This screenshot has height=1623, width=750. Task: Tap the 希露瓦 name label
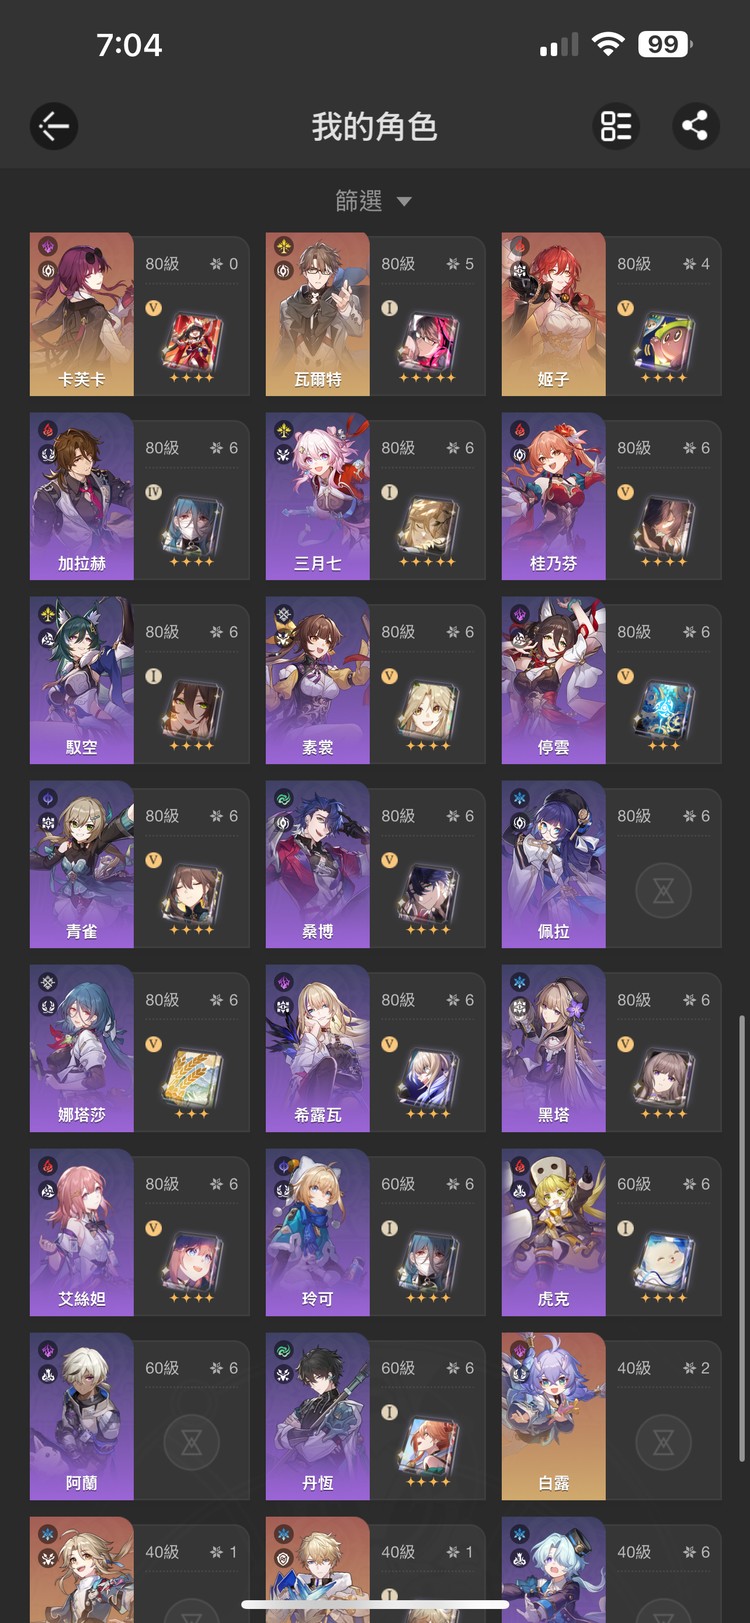tap(318, 1115)
